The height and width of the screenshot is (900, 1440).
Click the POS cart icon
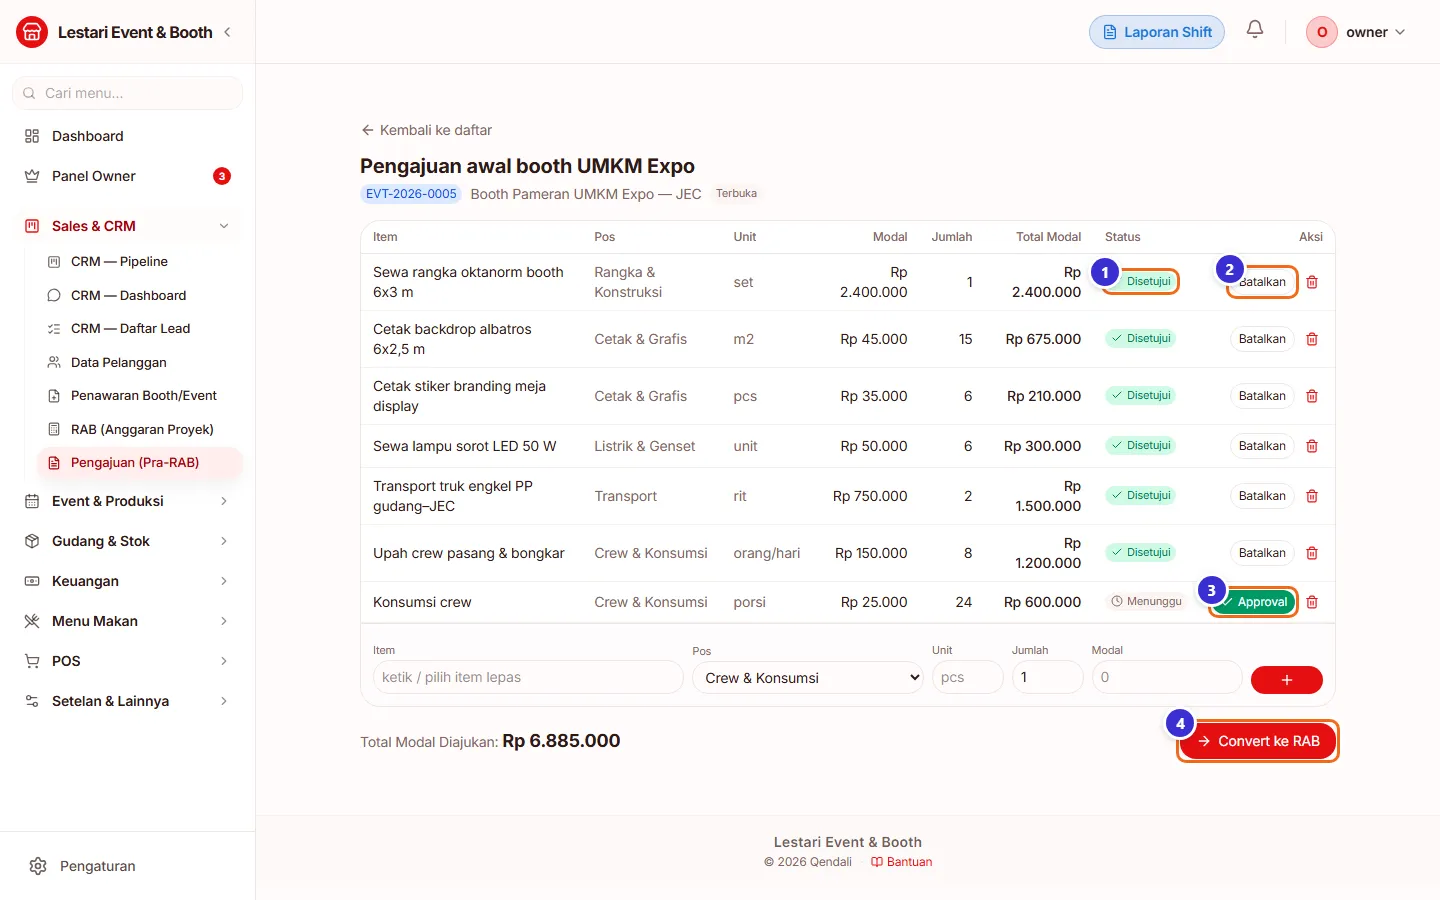point(32,661)
